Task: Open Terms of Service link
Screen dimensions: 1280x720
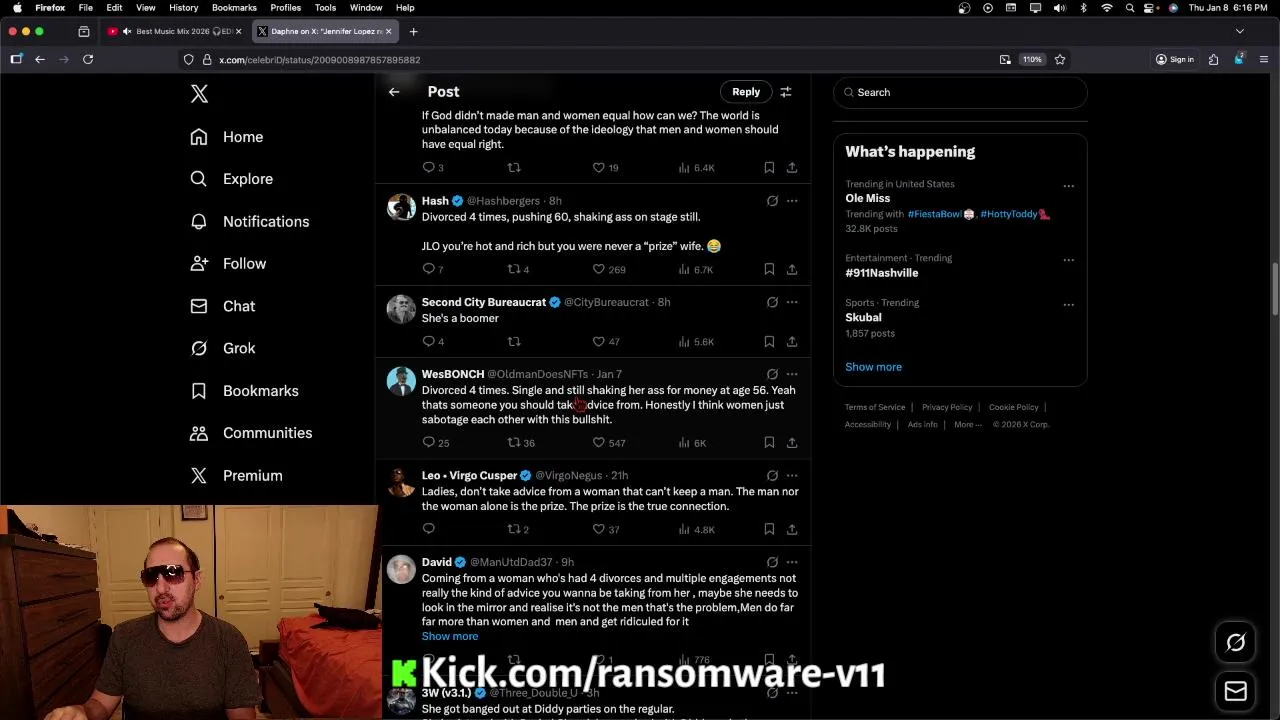Action: click(x=875, y=407)
